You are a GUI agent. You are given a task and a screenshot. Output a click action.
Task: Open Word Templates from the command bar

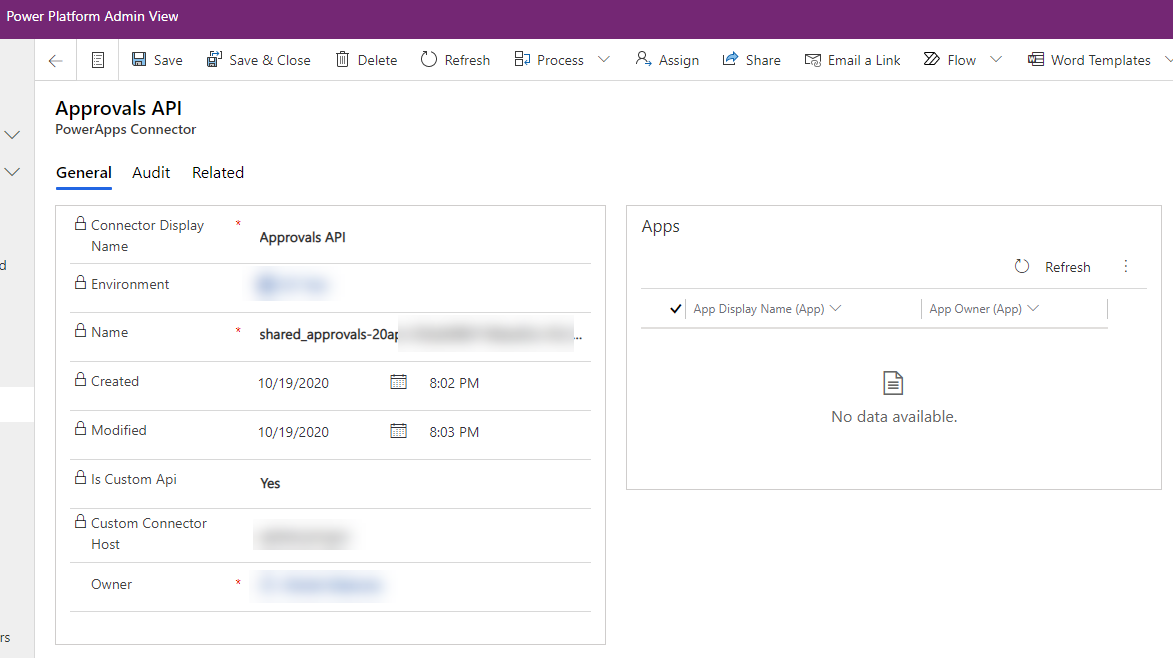click(1090, 59)
